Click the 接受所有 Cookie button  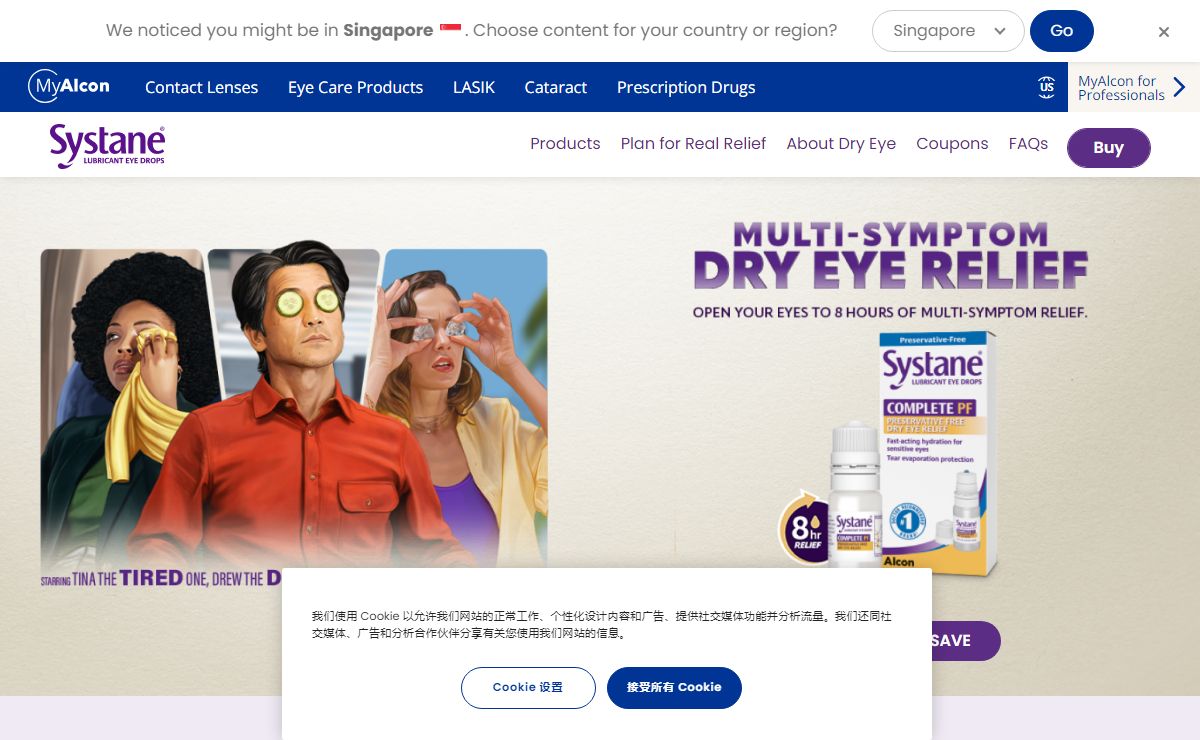coord(674,688)
